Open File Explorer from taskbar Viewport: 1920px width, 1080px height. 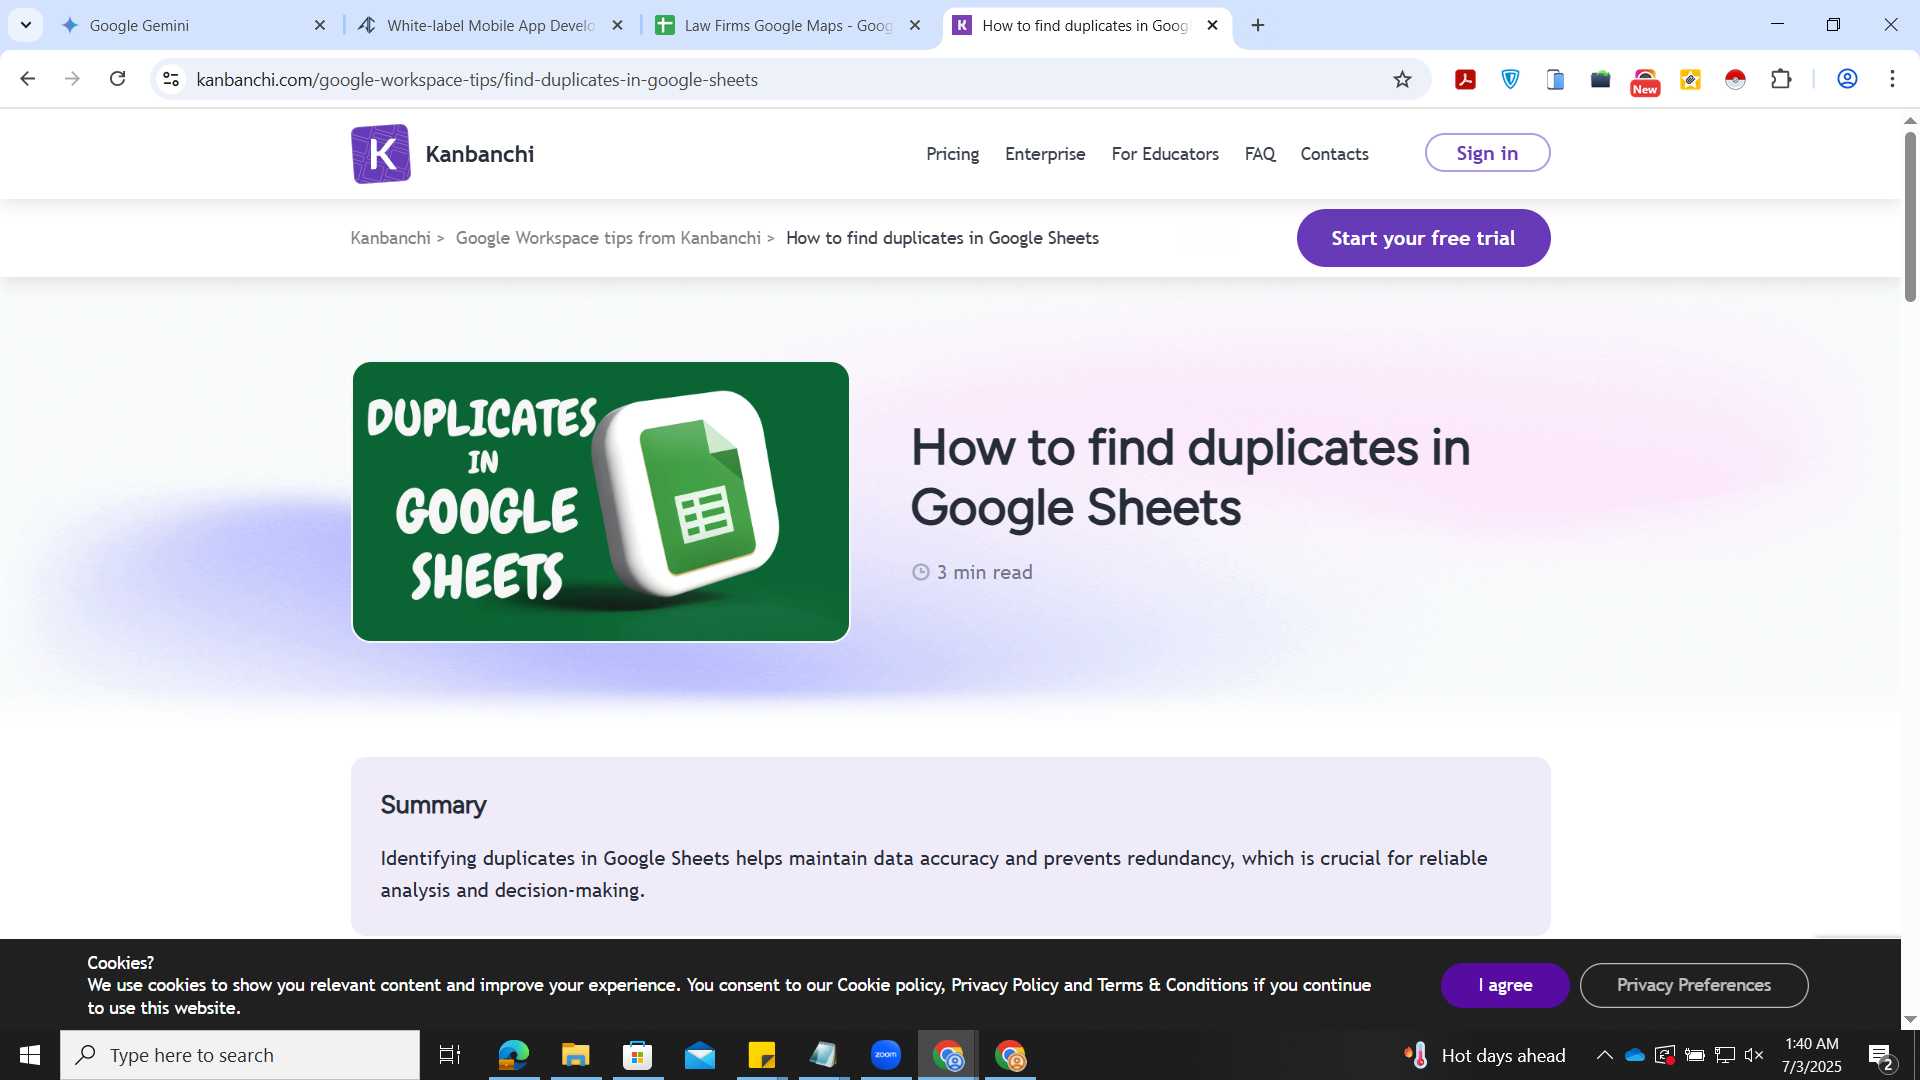575,1055
